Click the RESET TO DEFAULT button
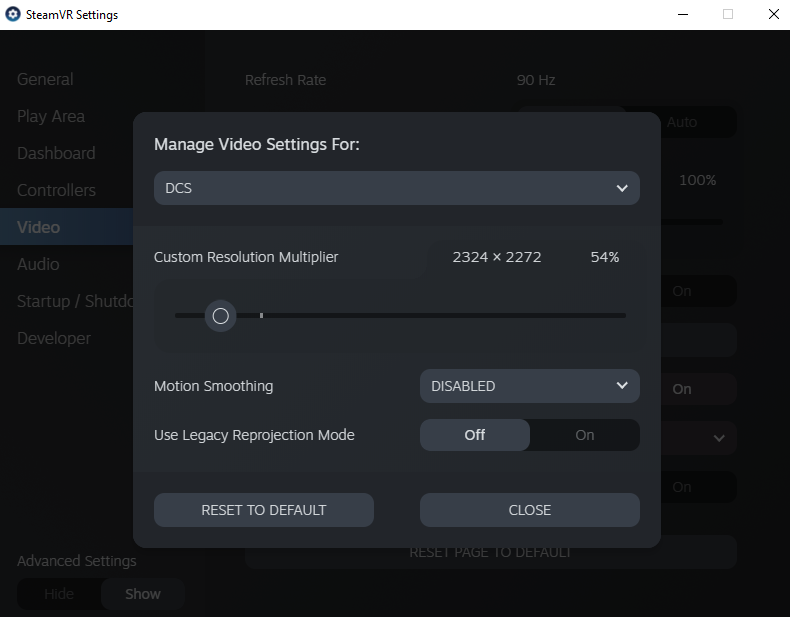790x617 pixels. tap(264, 510)
